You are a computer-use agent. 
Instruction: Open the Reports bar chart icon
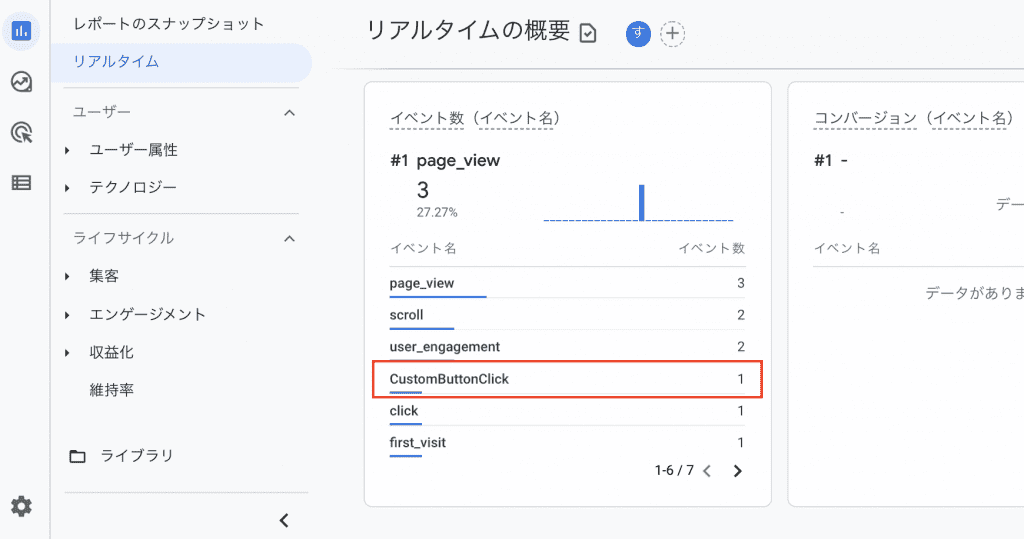(22, 31)
